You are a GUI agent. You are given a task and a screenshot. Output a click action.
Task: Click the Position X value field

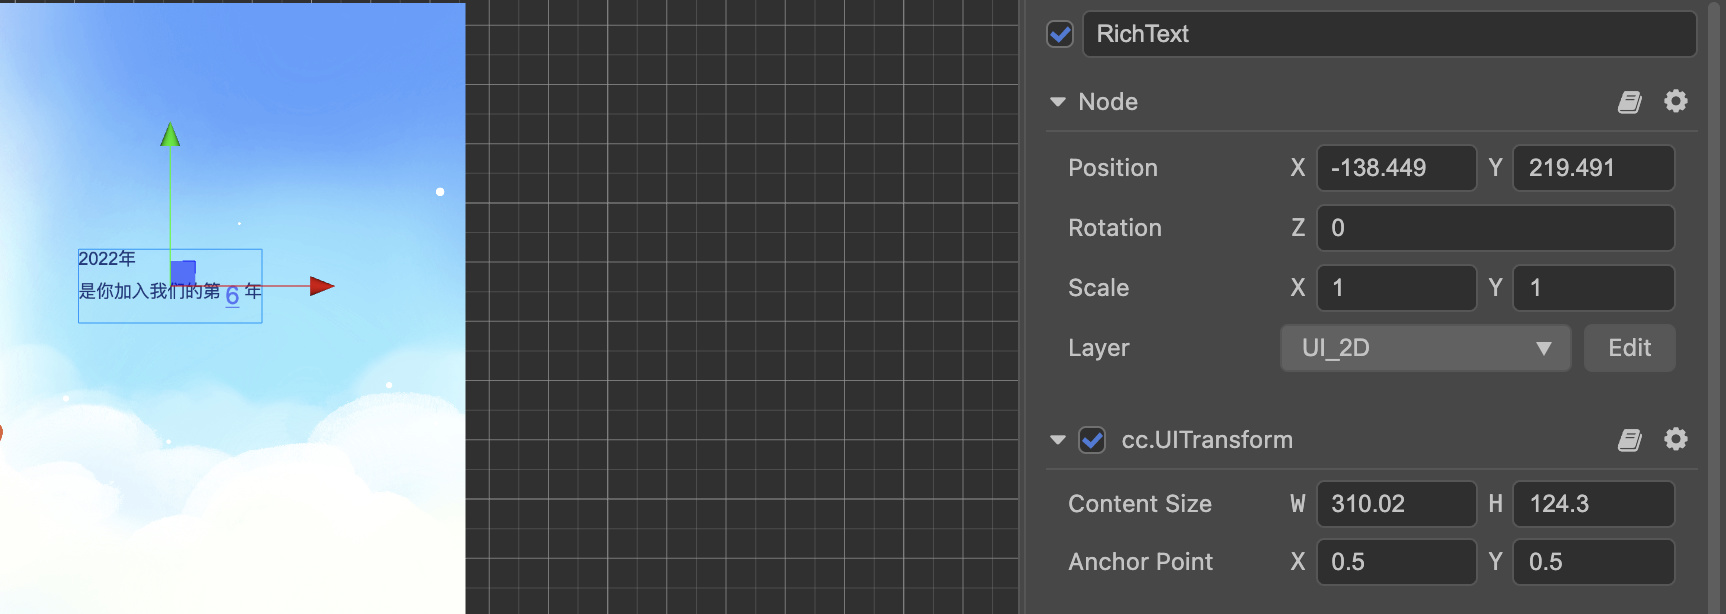pos(1396,168)
